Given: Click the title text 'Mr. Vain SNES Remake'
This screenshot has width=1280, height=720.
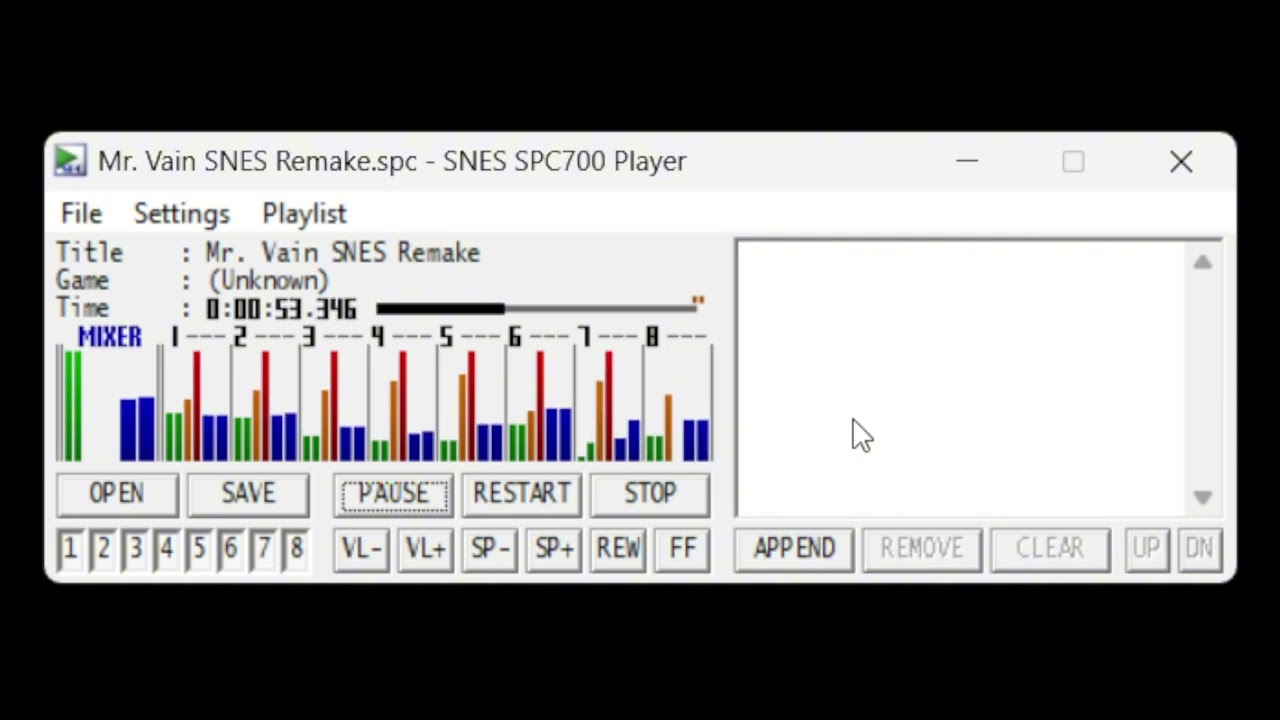Looking at the screenshot, I should pos(342,253).
